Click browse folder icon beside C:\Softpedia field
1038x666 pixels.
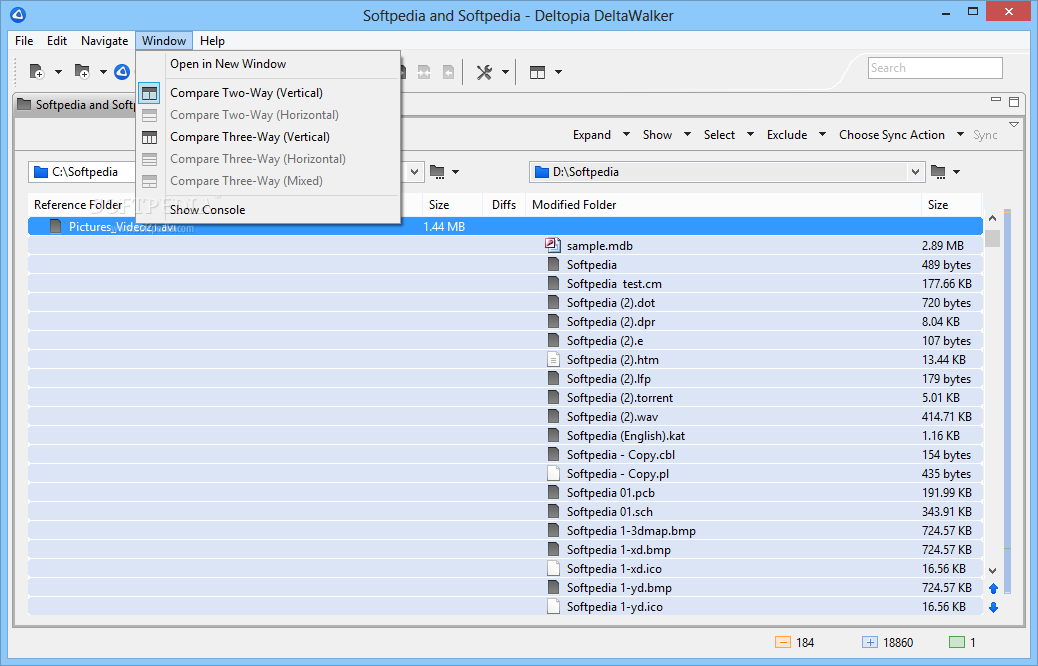click(x=437, y=172)
